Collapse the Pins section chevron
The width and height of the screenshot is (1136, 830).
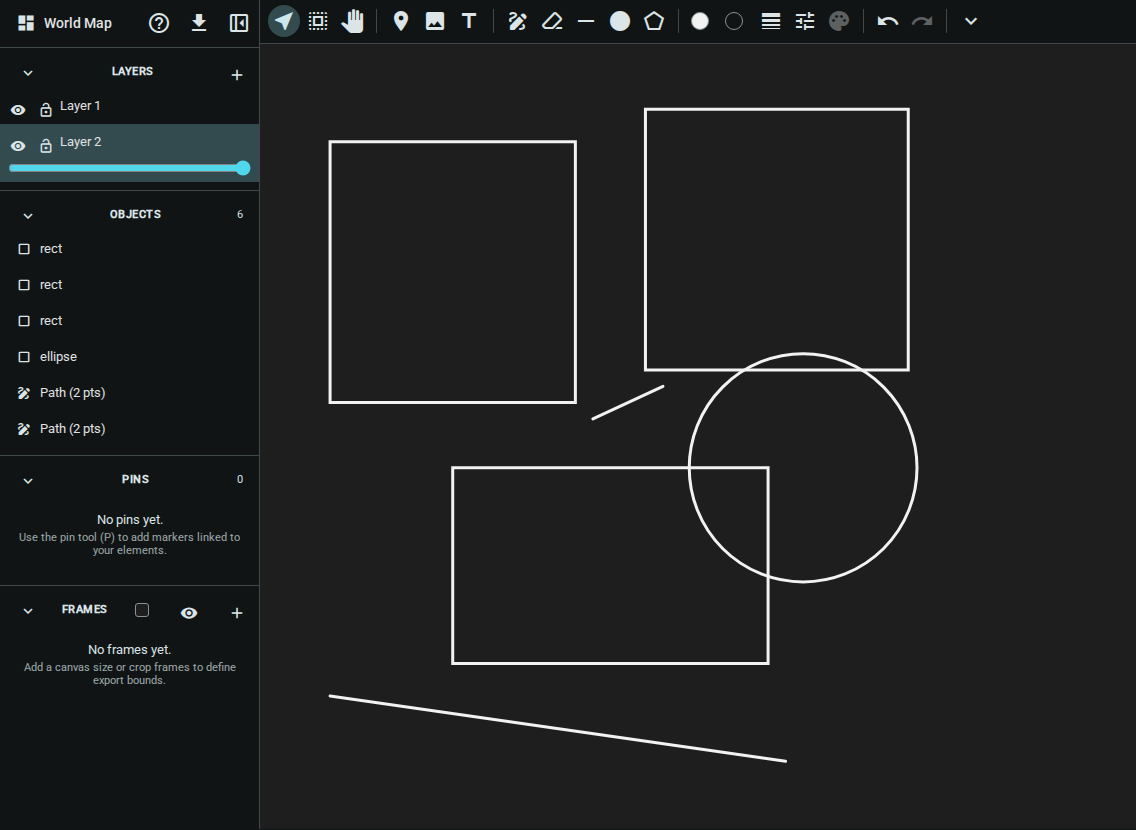[28, 481]
